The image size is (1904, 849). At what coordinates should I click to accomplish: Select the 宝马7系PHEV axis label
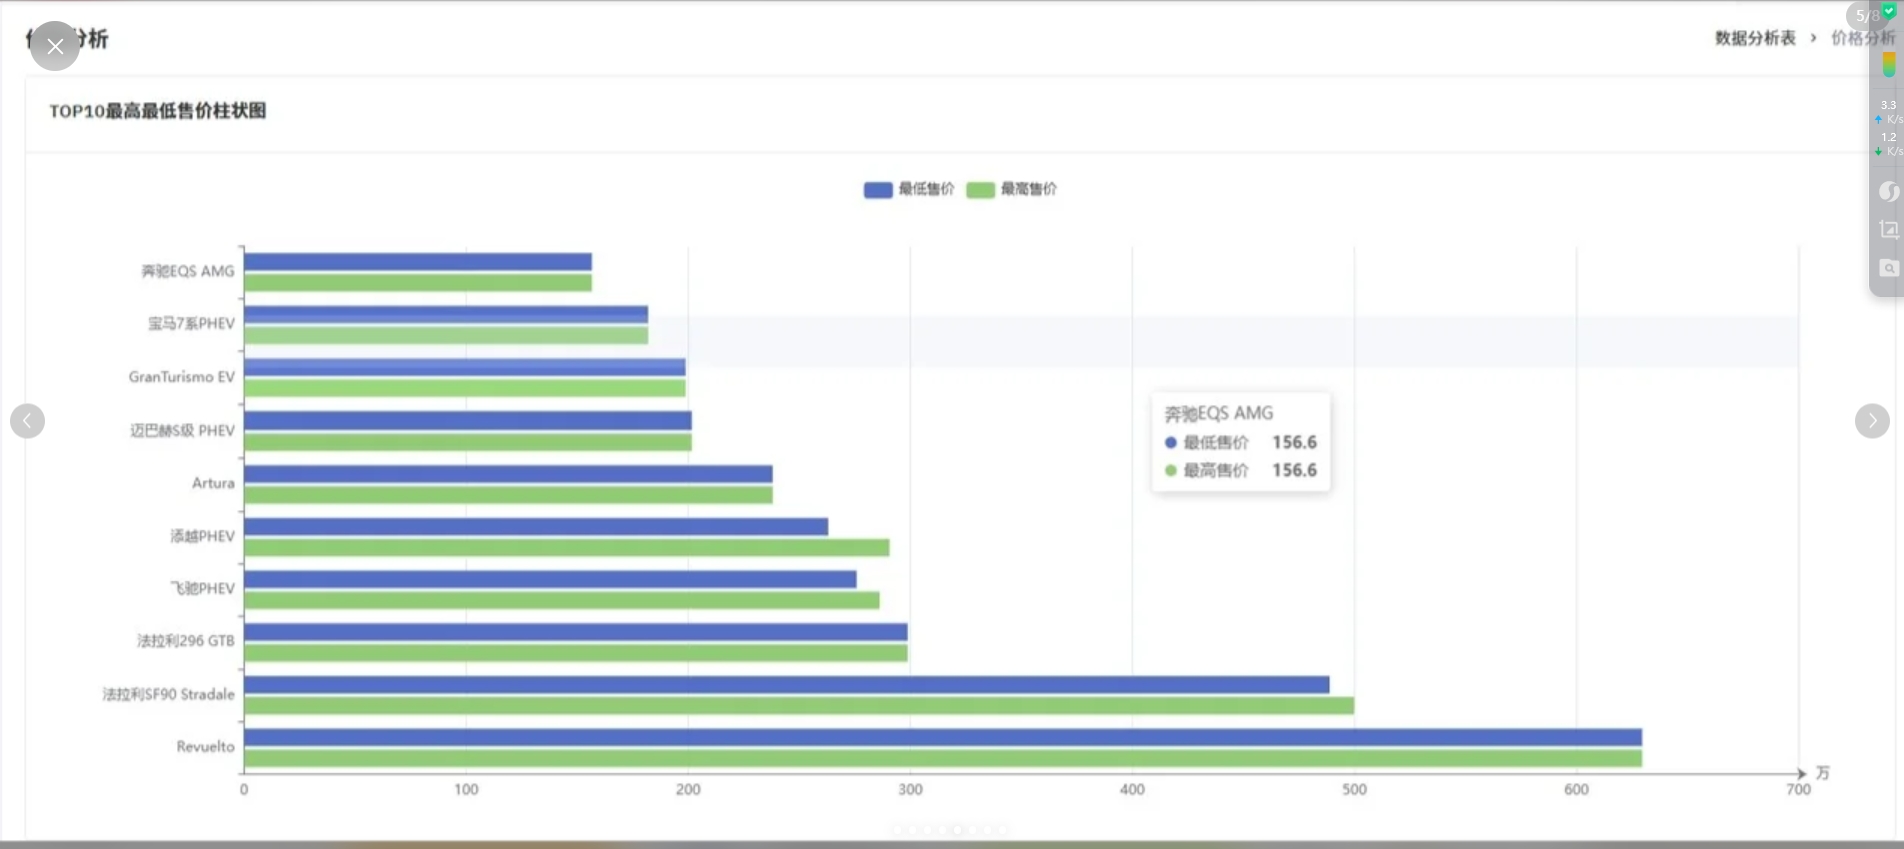[191, 323]
